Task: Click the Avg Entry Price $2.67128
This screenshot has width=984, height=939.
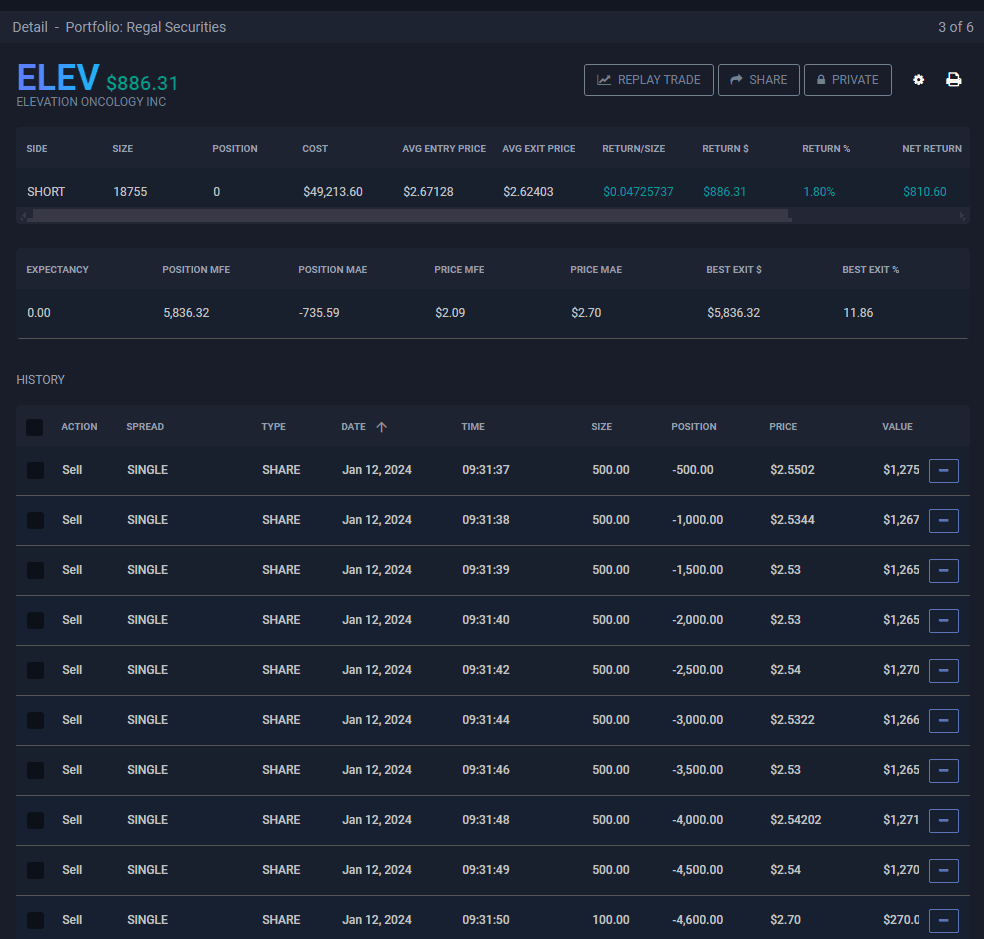Action: tap(428, 191)
